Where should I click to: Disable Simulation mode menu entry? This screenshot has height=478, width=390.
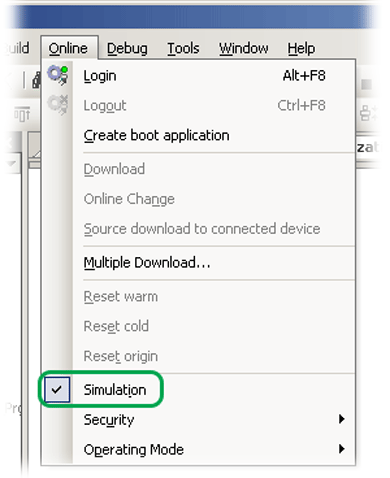click(x=115, y=390)
